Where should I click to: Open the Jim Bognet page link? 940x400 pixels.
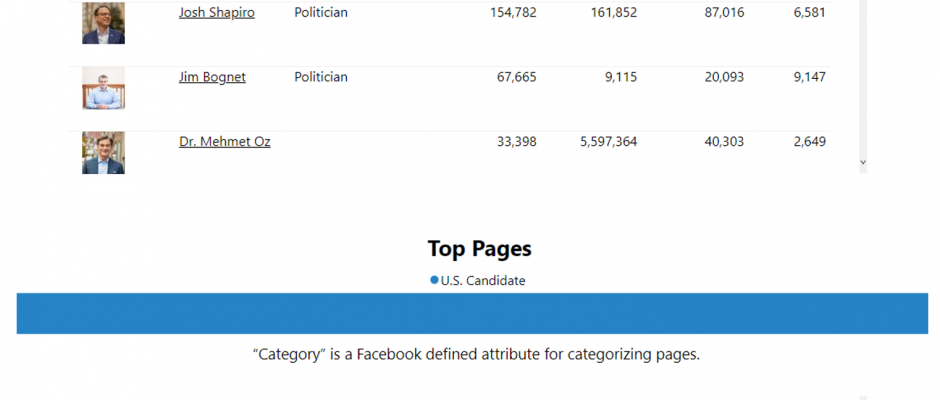click(x=212, y=77)
